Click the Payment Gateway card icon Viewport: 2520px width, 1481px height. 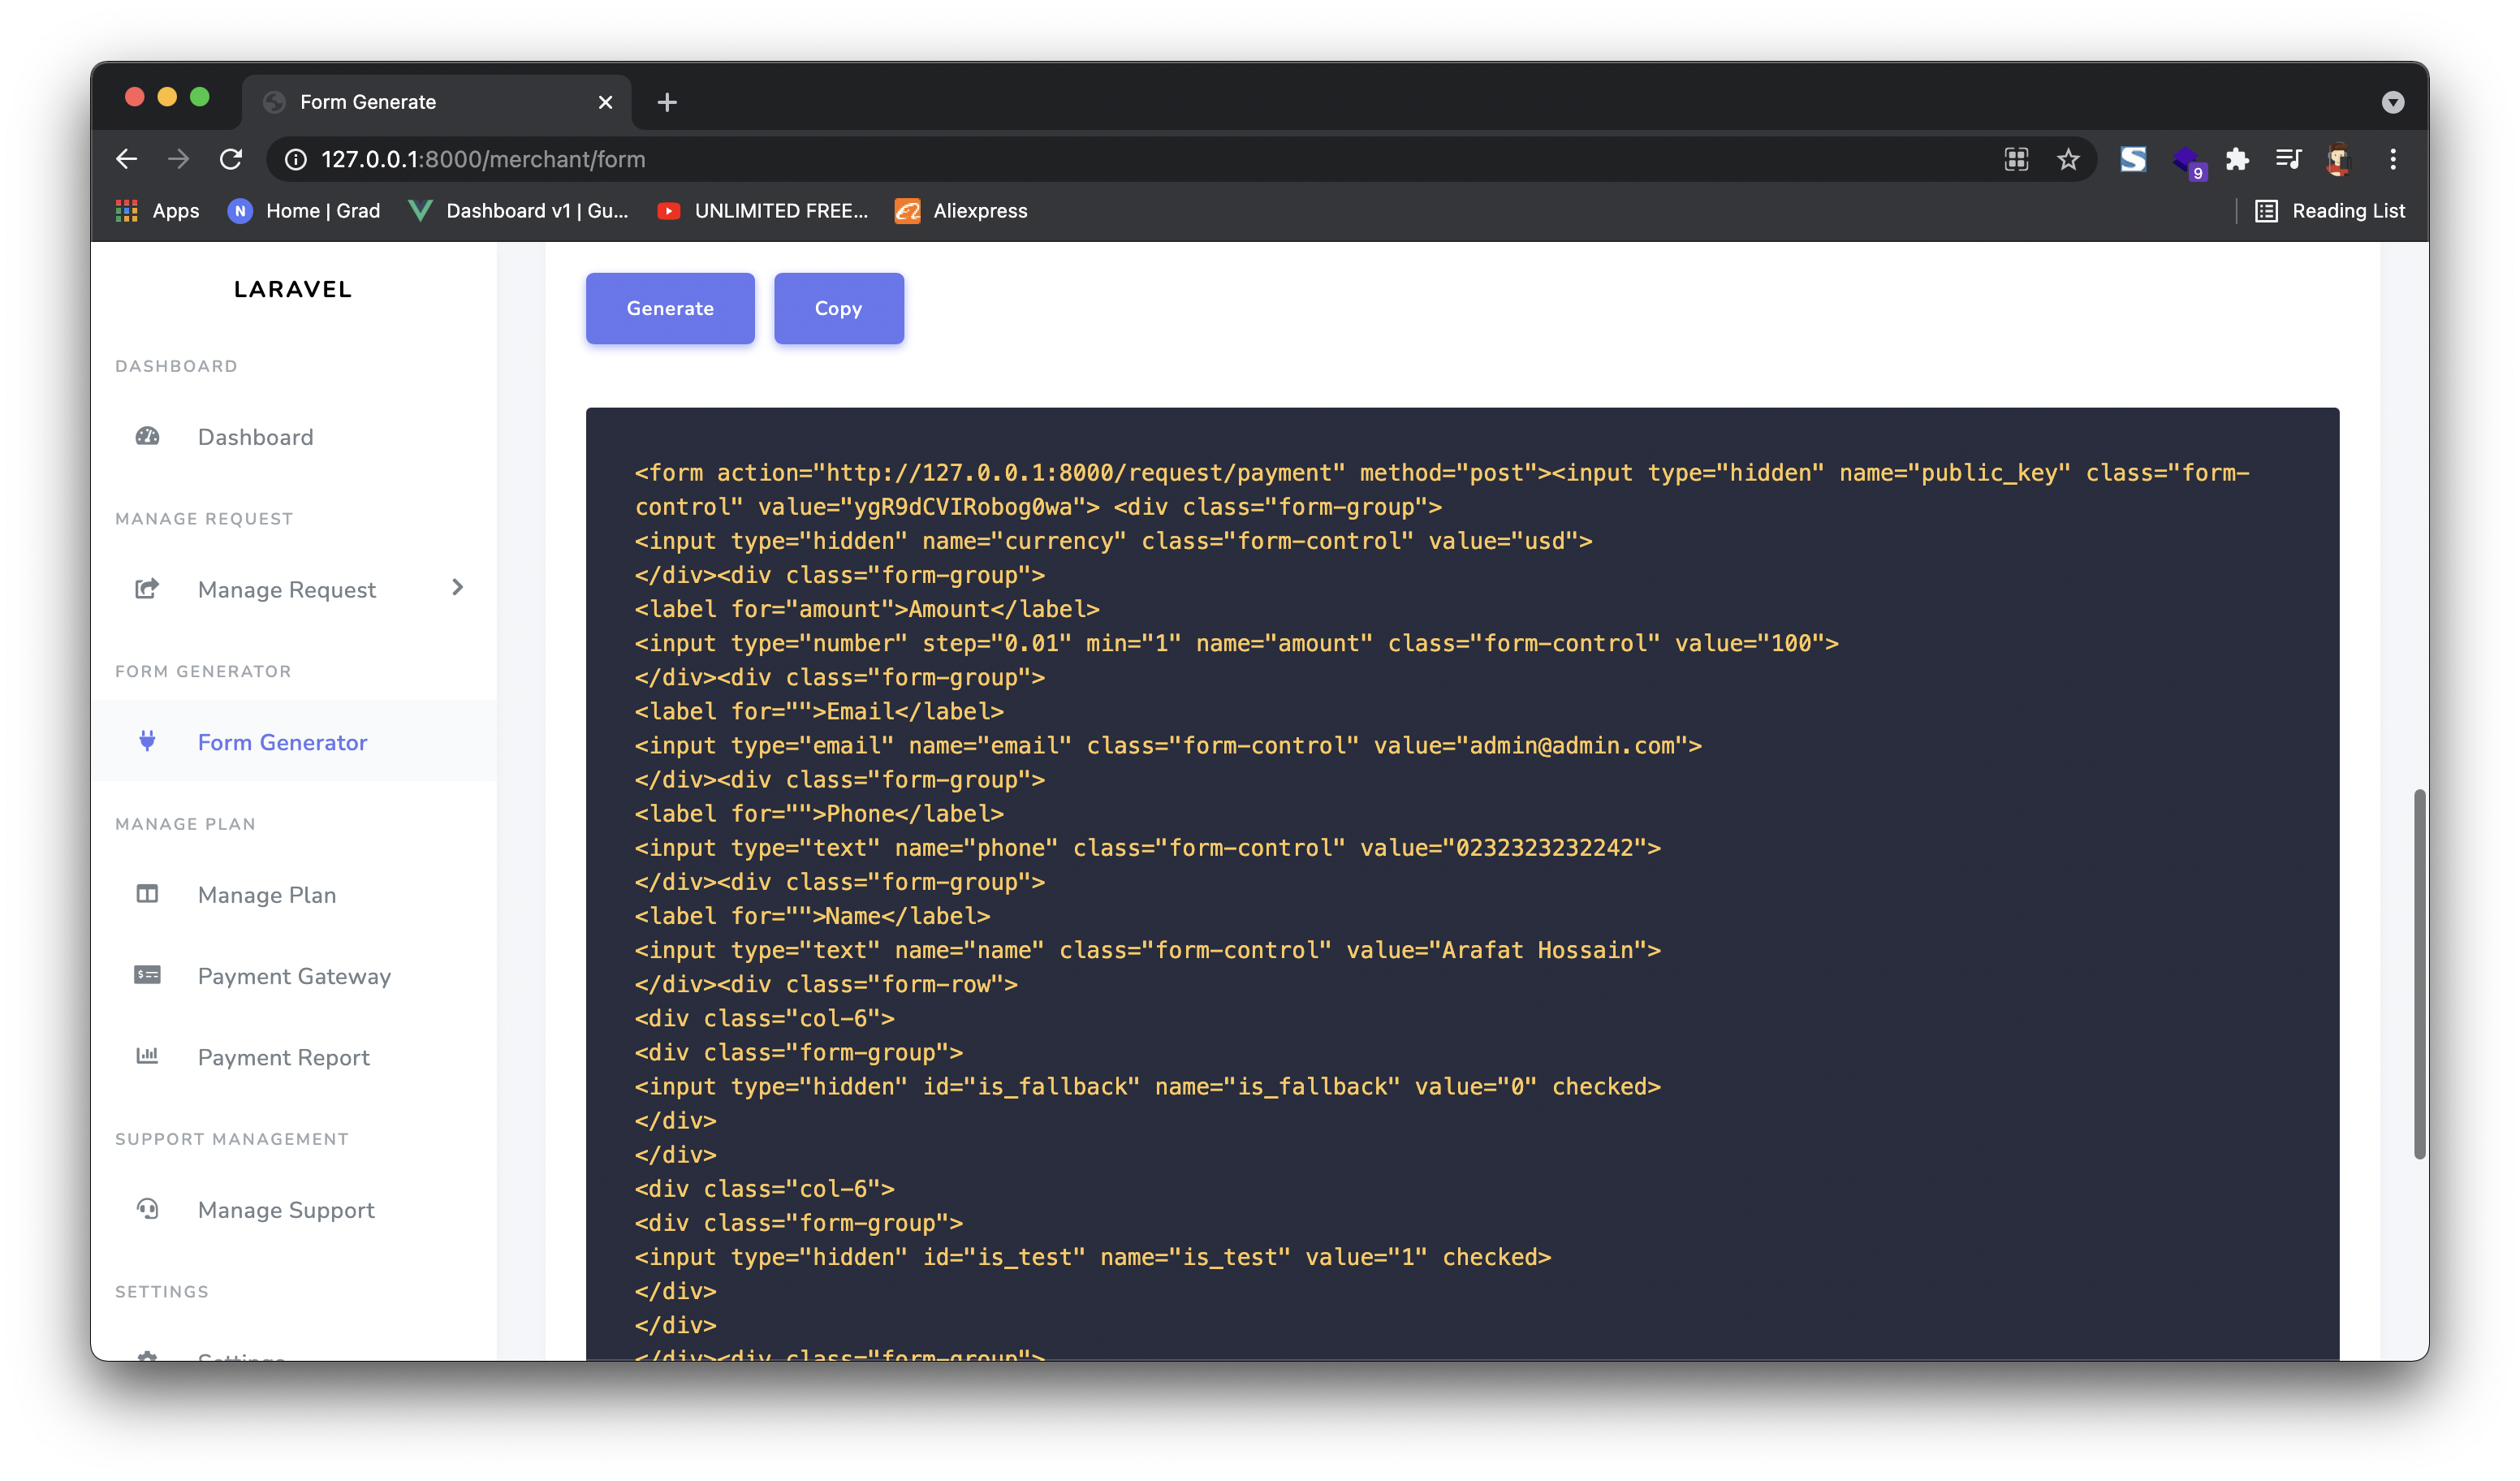(x=147, y=975)
